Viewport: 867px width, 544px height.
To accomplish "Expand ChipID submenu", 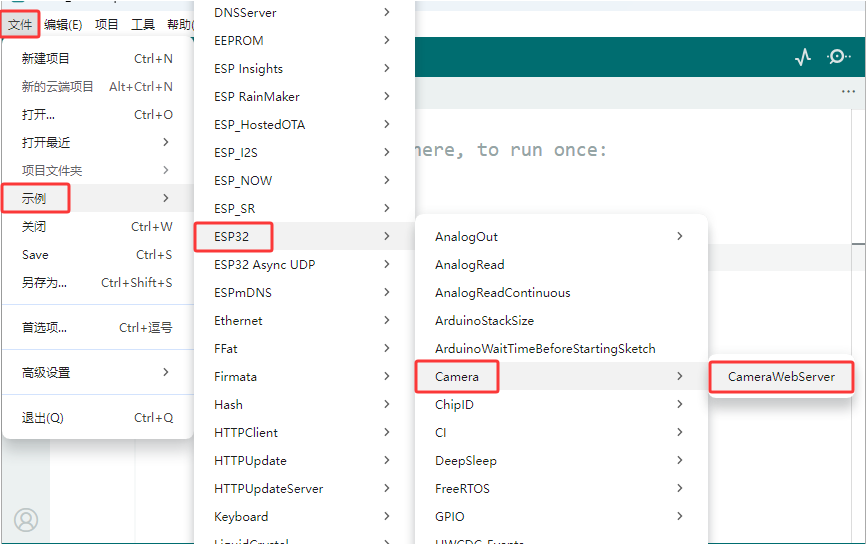I will 561,405.
